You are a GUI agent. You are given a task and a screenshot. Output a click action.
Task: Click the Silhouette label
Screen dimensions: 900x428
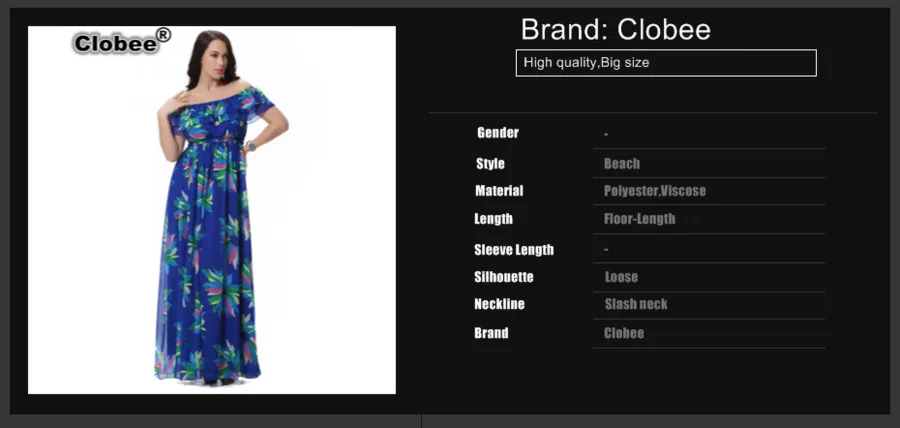point(503,277)
